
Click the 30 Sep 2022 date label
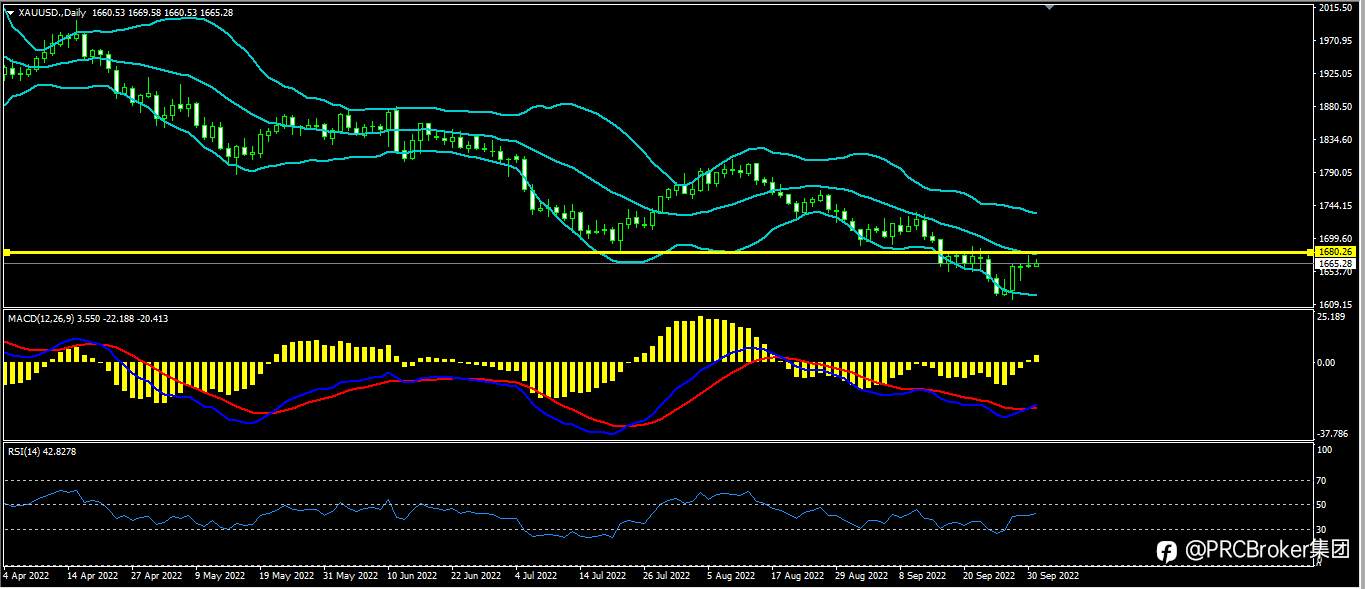[x=1052, y=576]
